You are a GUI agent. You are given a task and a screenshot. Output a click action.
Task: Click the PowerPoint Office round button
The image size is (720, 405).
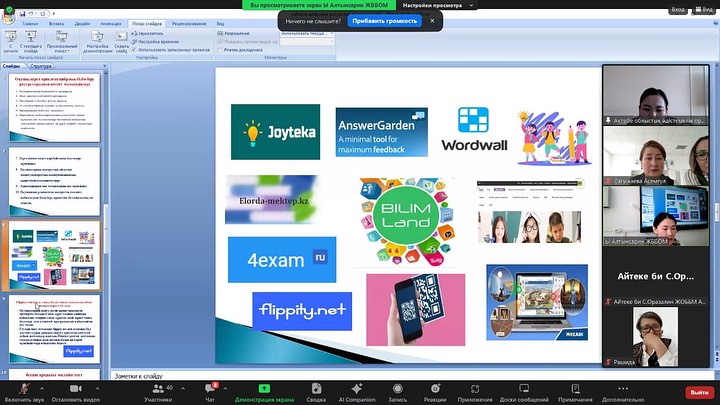coord(8,17)
